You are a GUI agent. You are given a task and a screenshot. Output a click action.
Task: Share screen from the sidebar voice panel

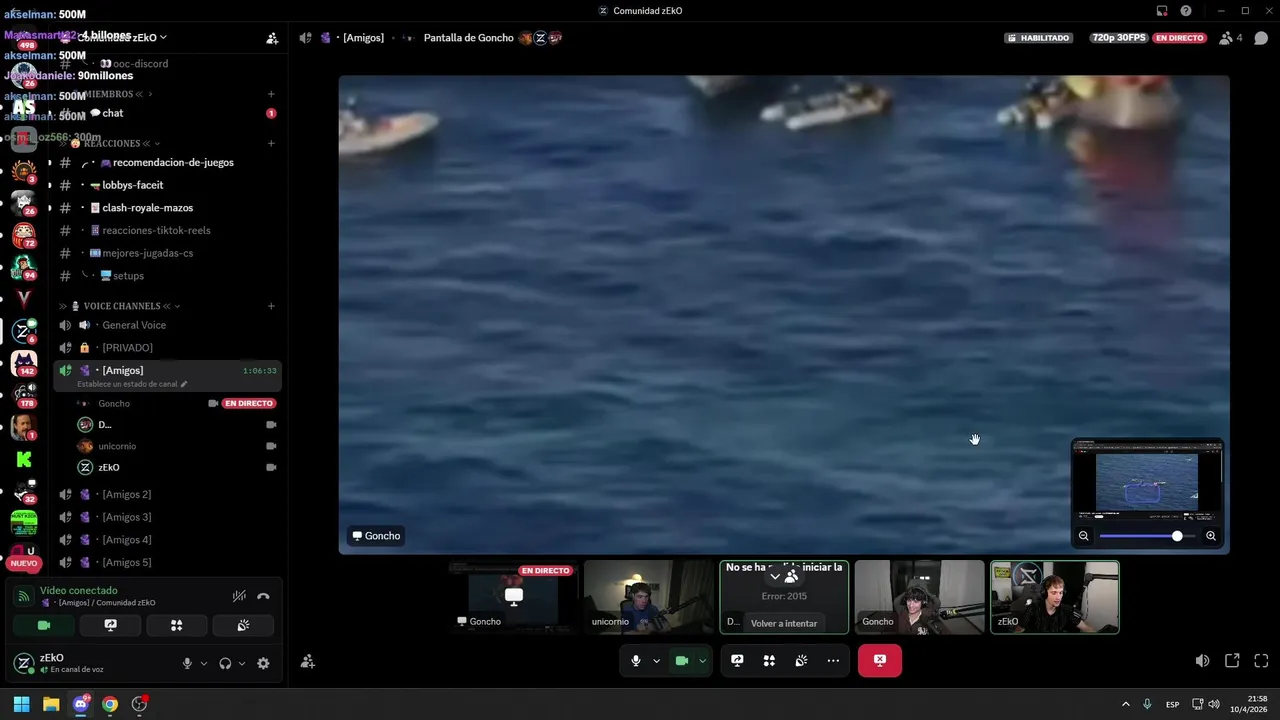click(111, 625)
